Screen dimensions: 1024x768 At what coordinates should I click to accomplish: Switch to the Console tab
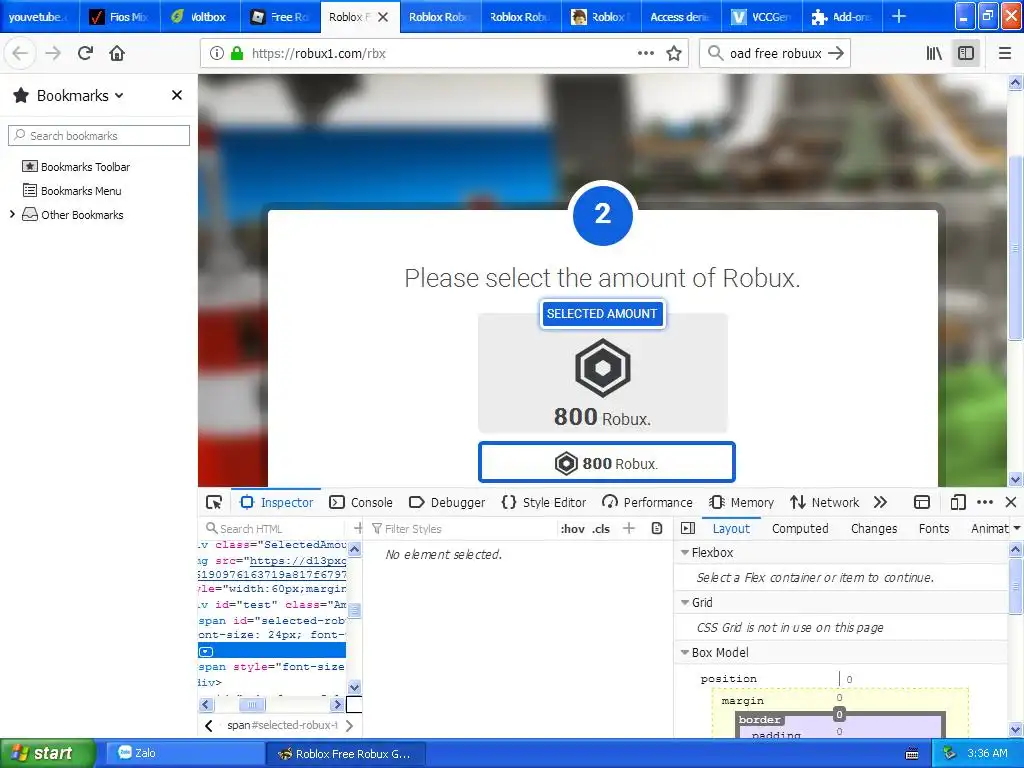(361, 502)
